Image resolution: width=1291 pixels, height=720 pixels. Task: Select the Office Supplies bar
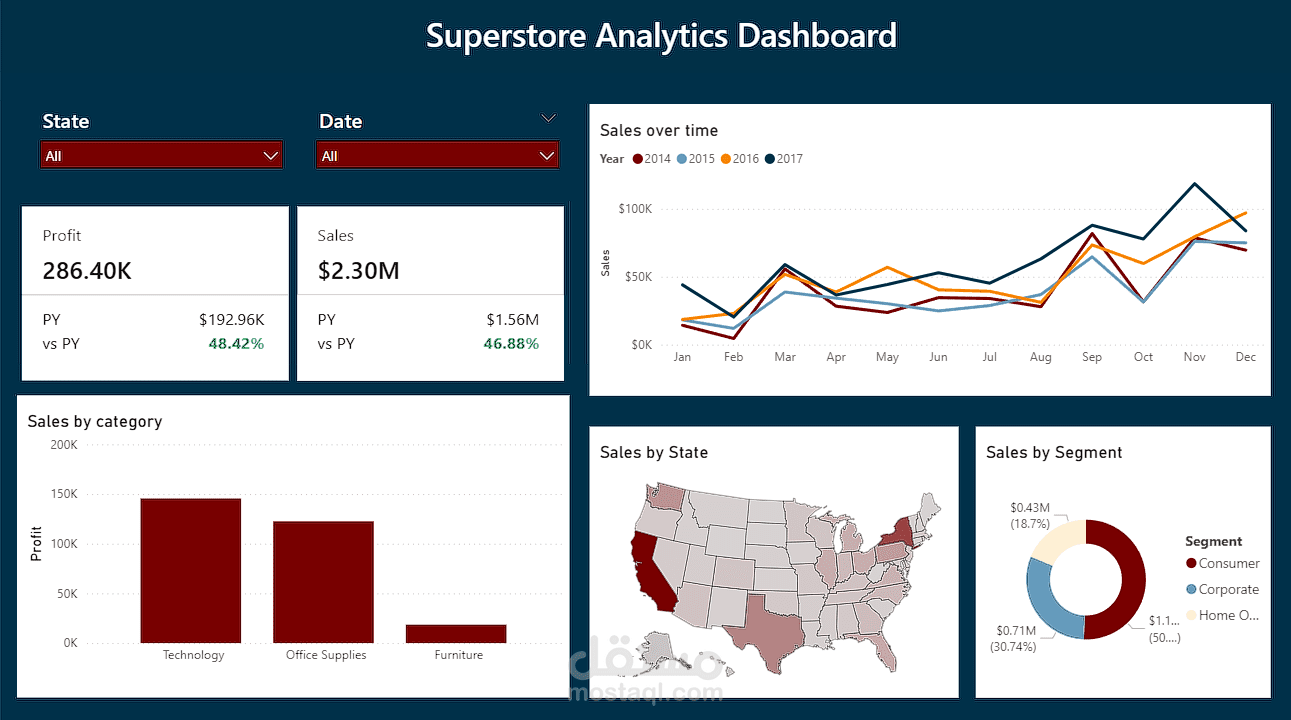324,580
